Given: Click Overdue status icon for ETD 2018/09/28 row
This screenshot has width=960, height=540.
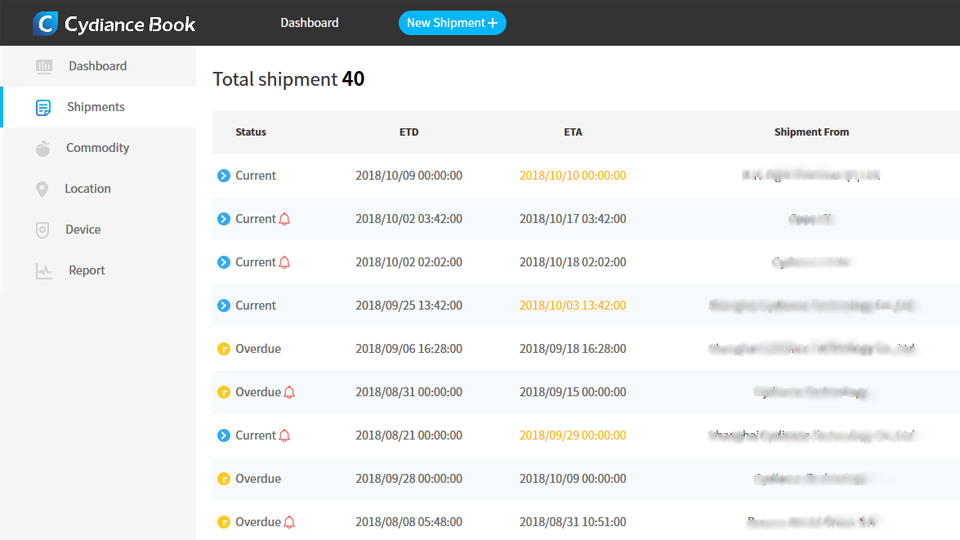Looking at the screenshot, I should coord(223,479).
